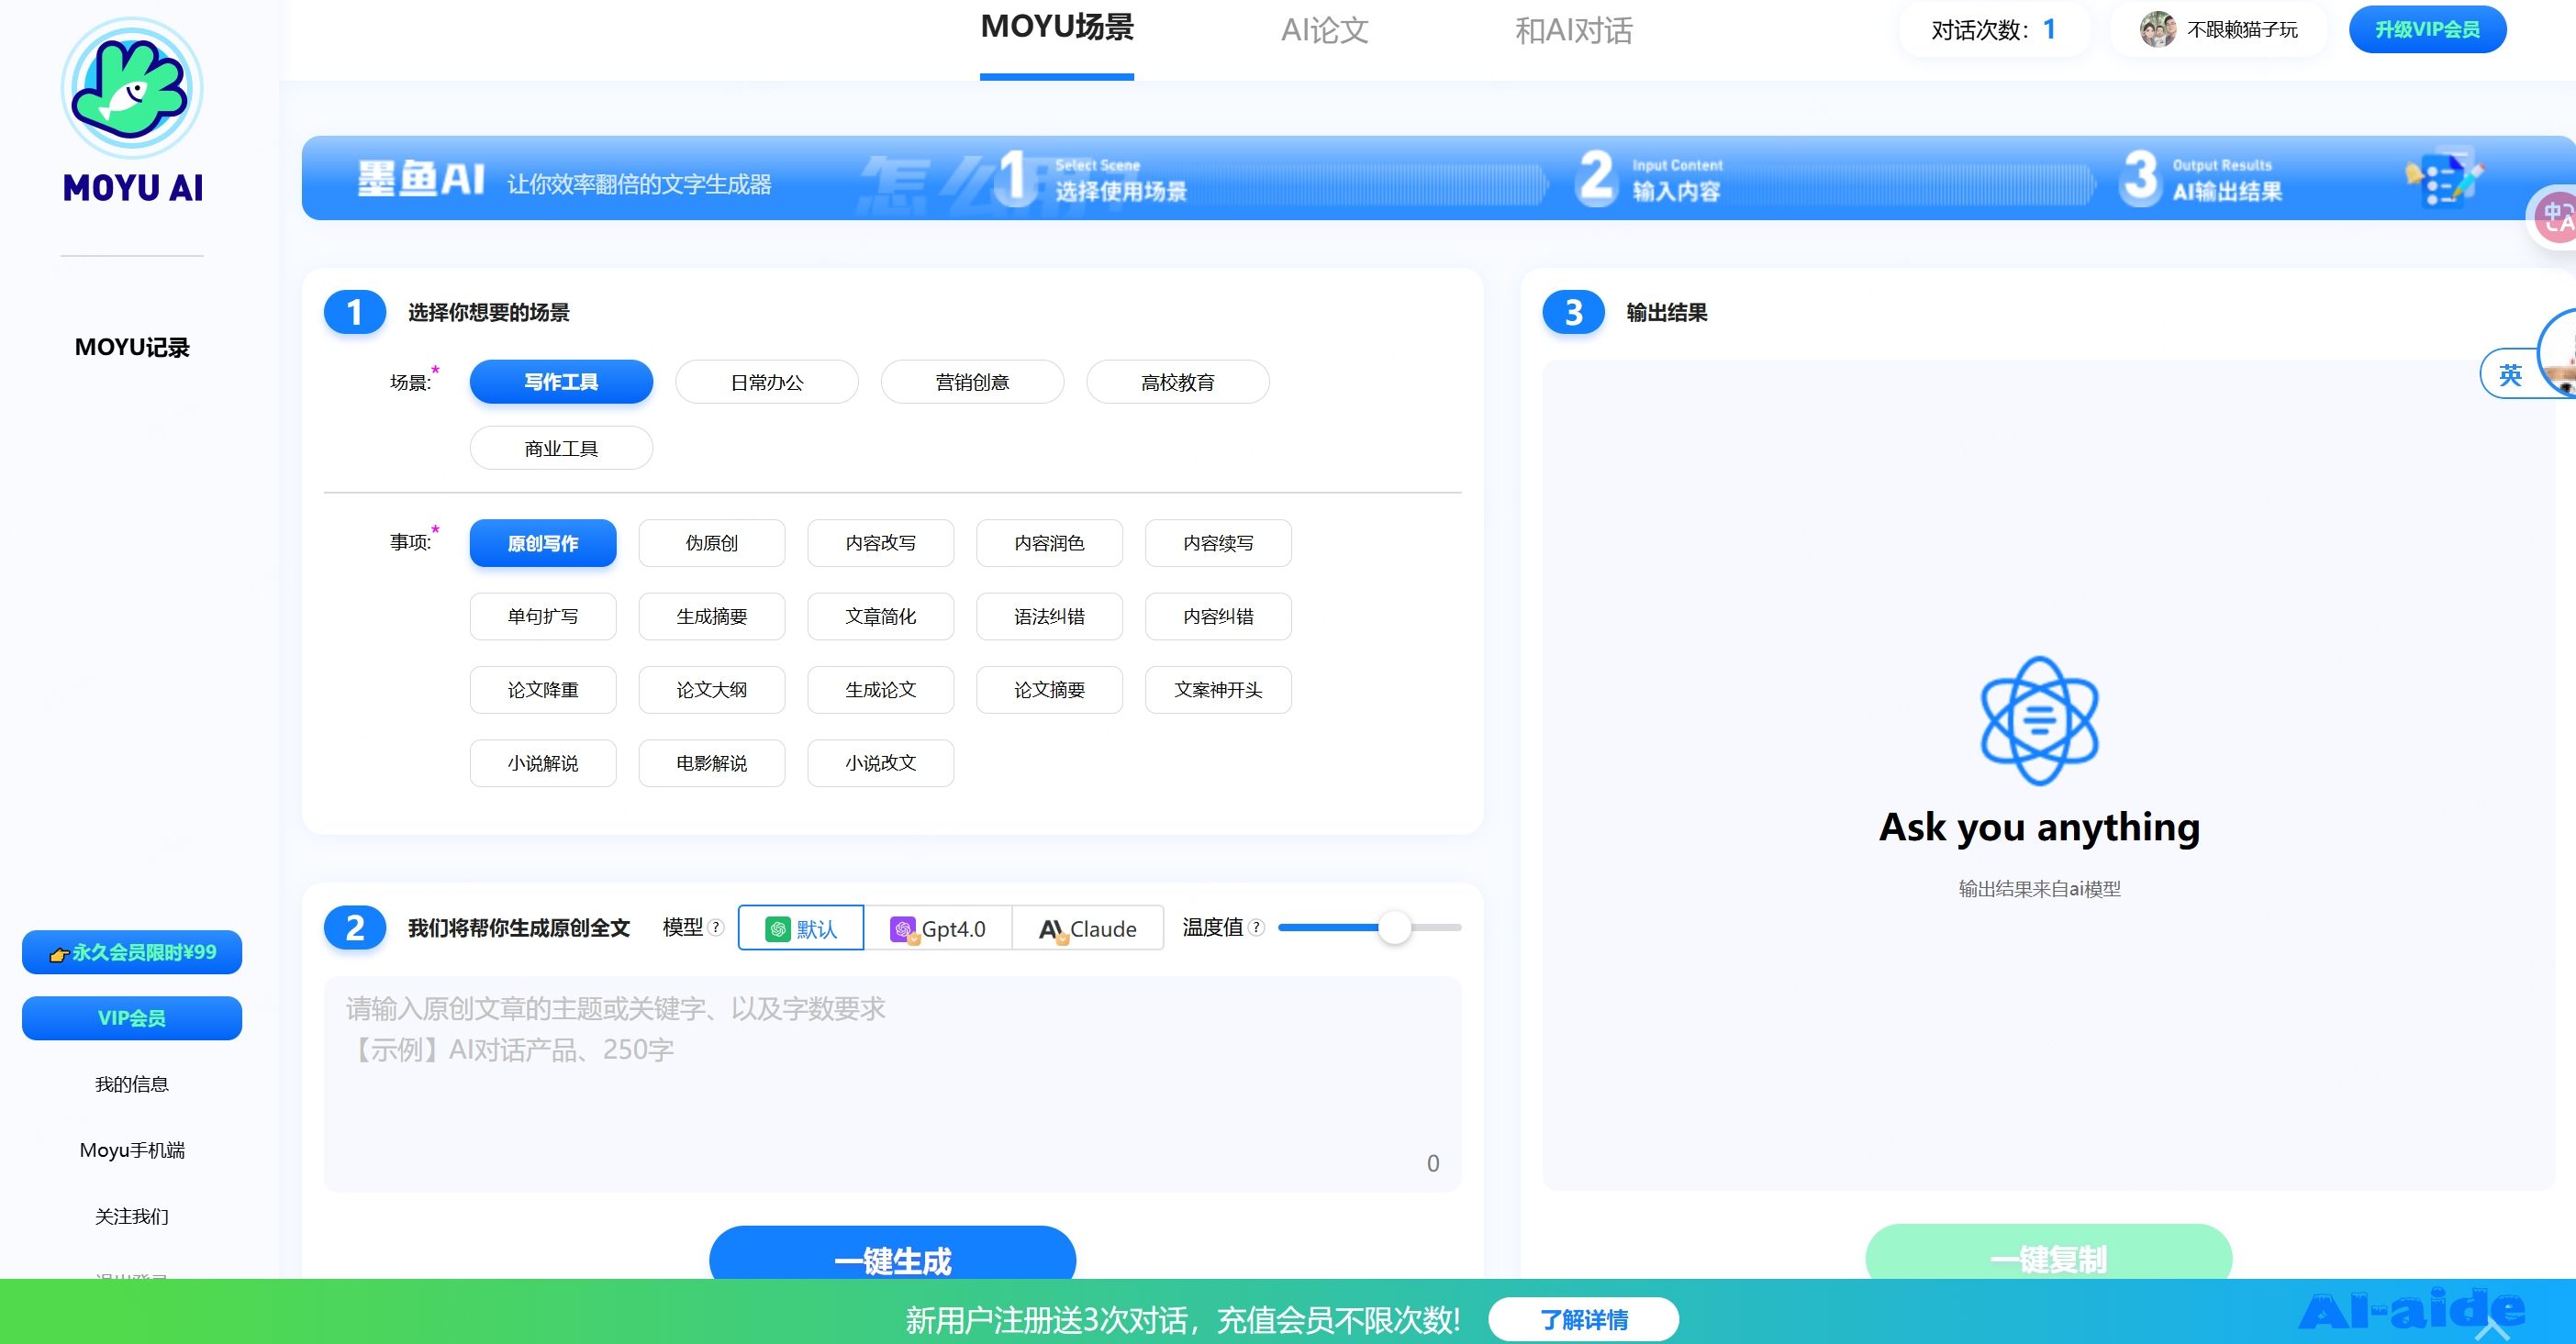Click the MOYU AI hand logo
This screenshot has width=2576, height=1344.
pos(132,88)
